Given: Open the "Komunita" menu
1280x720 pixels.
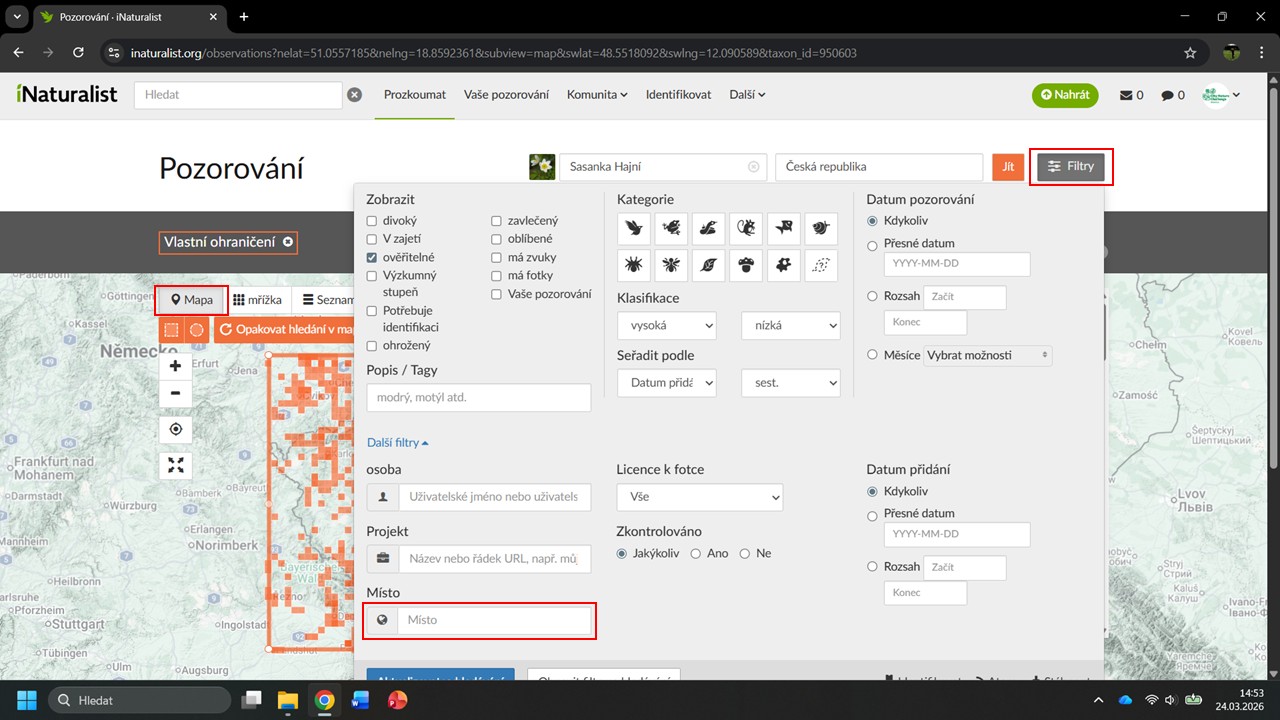Looking at the screenshot, I should [596, 95].
